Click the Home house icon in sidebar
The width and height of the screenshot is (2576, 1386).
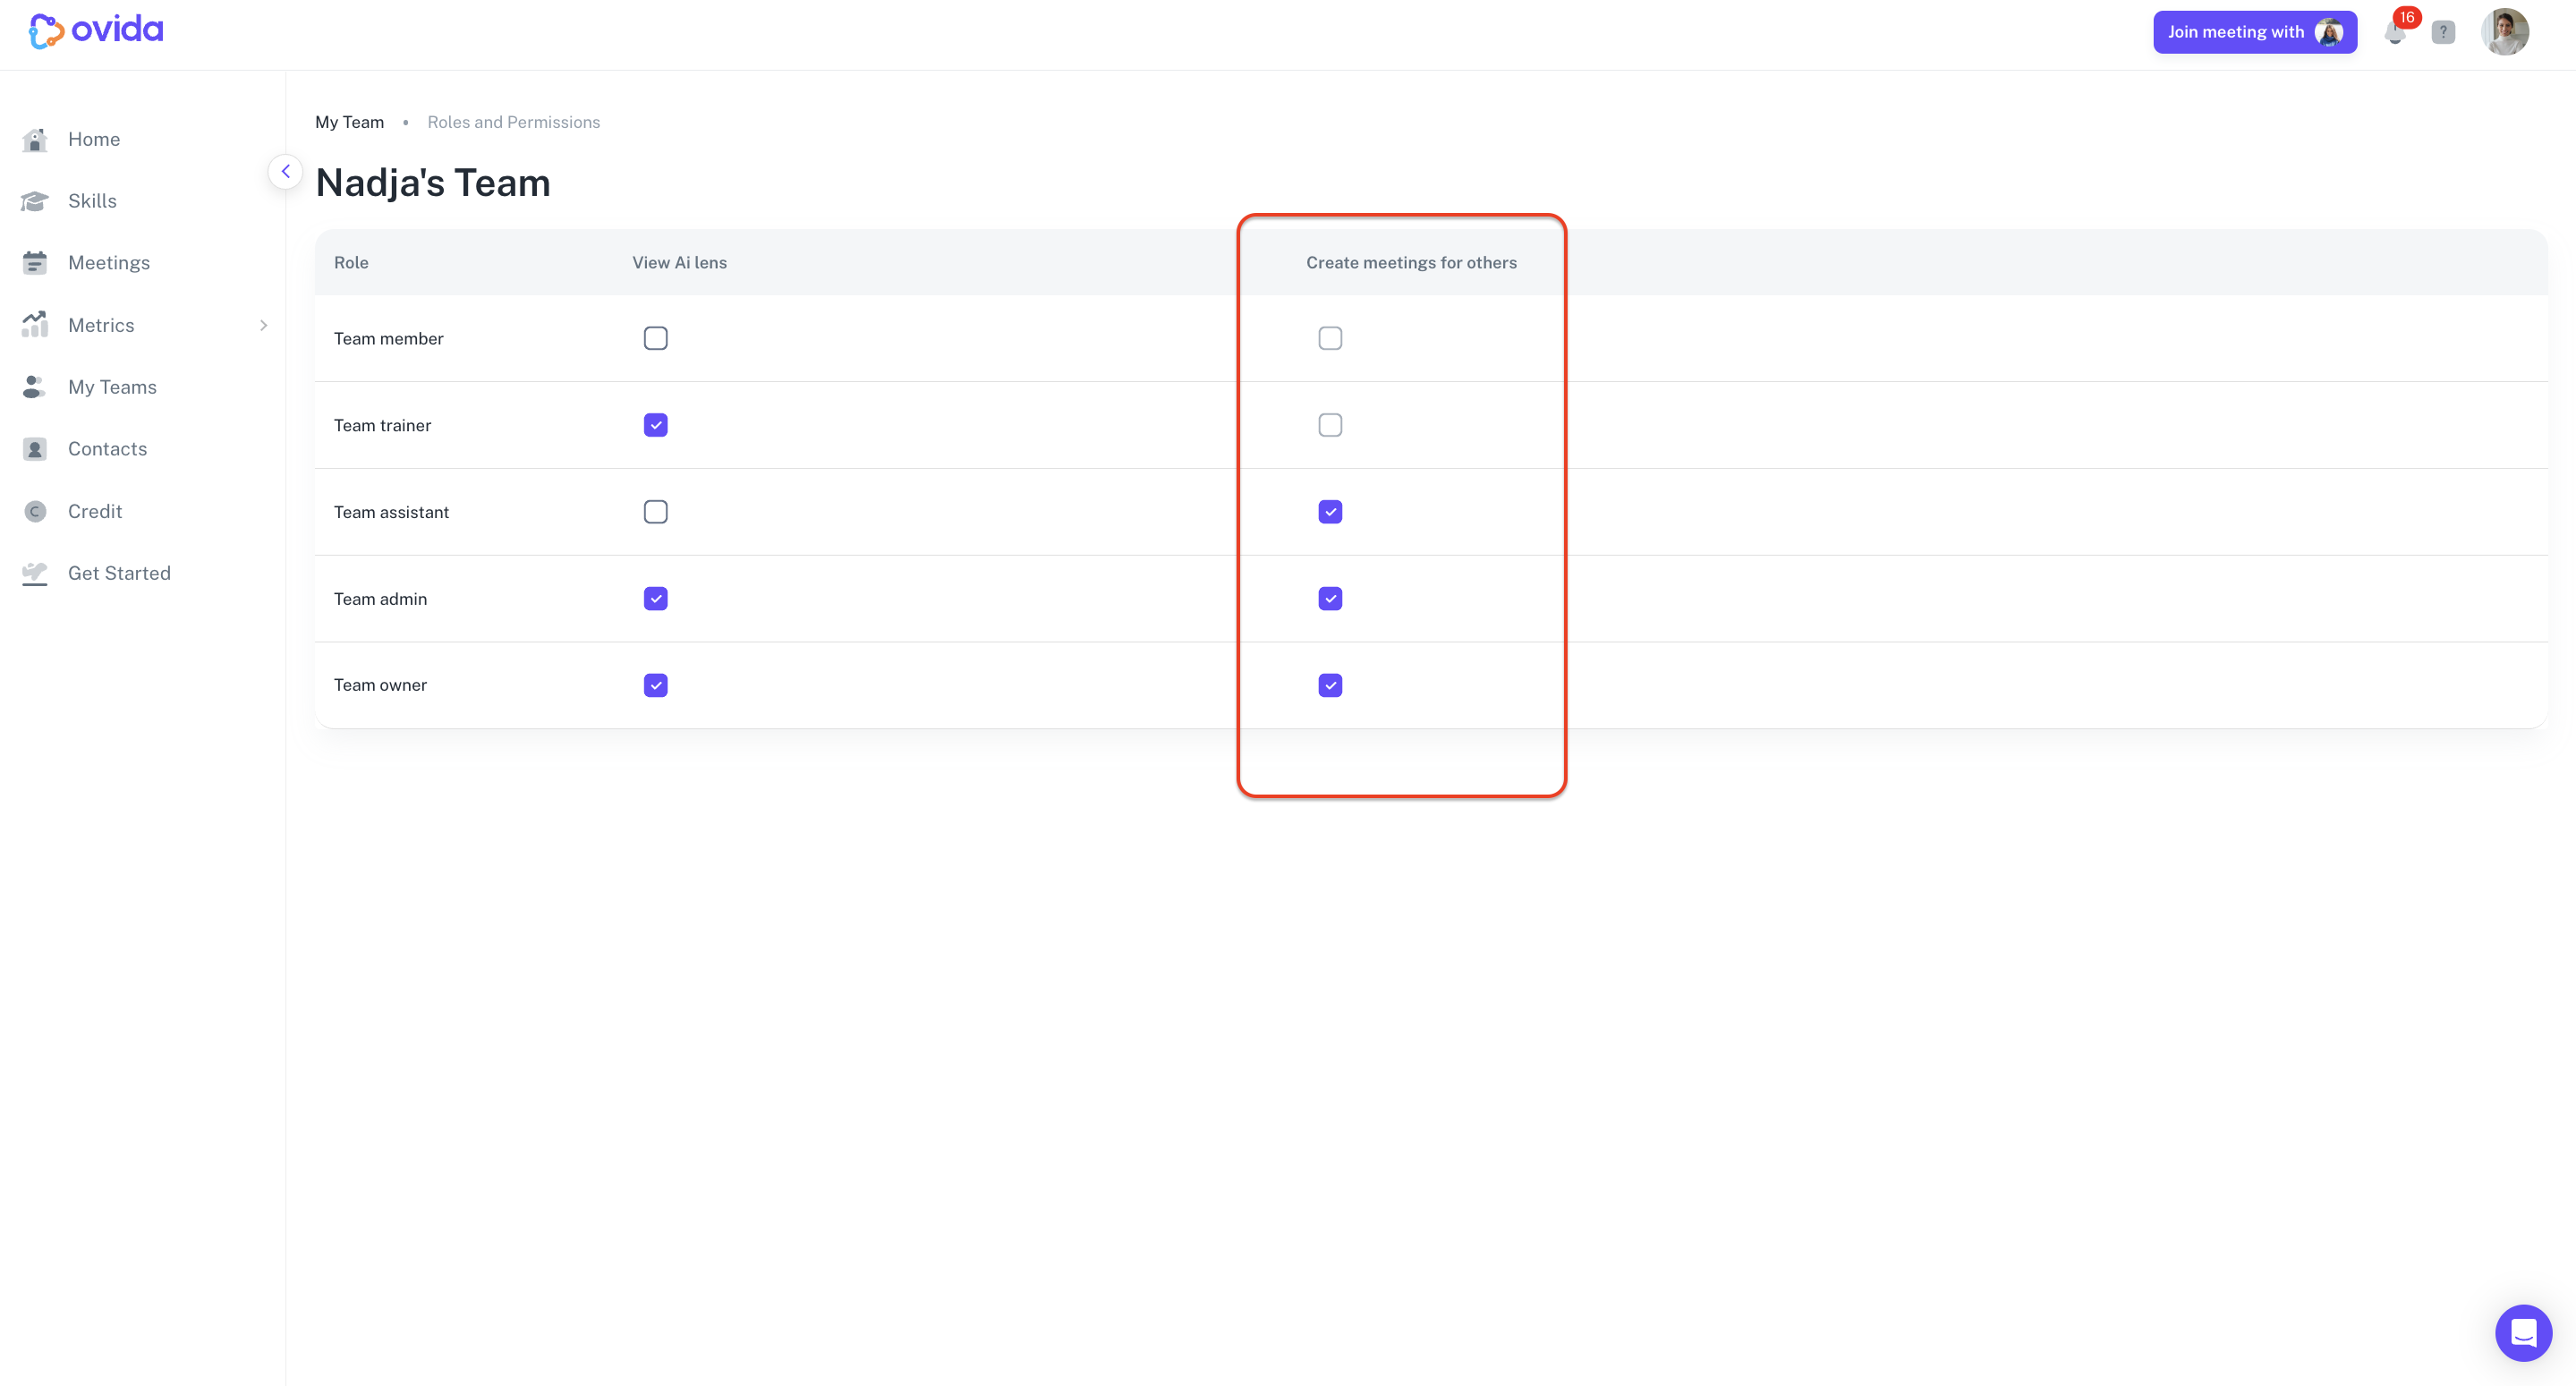[x=35, y=140]
